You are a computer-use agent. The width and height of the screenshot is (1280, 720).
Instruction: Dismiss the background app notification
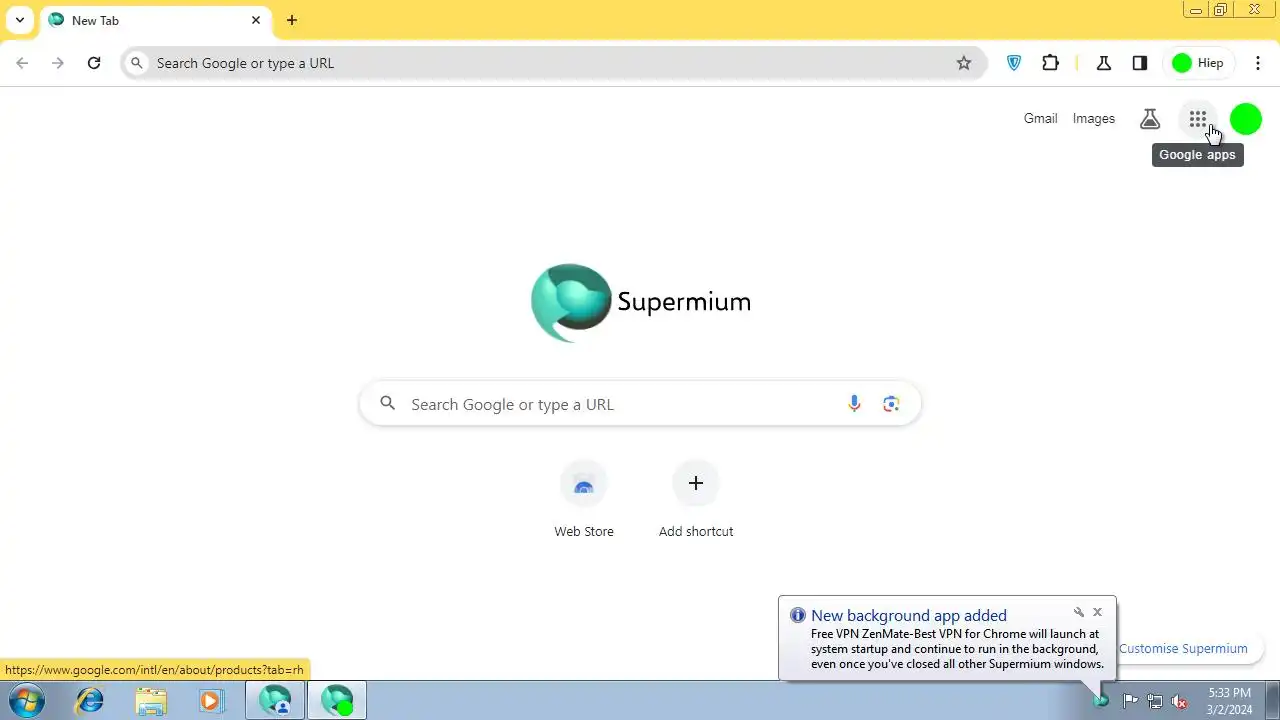1097,612
